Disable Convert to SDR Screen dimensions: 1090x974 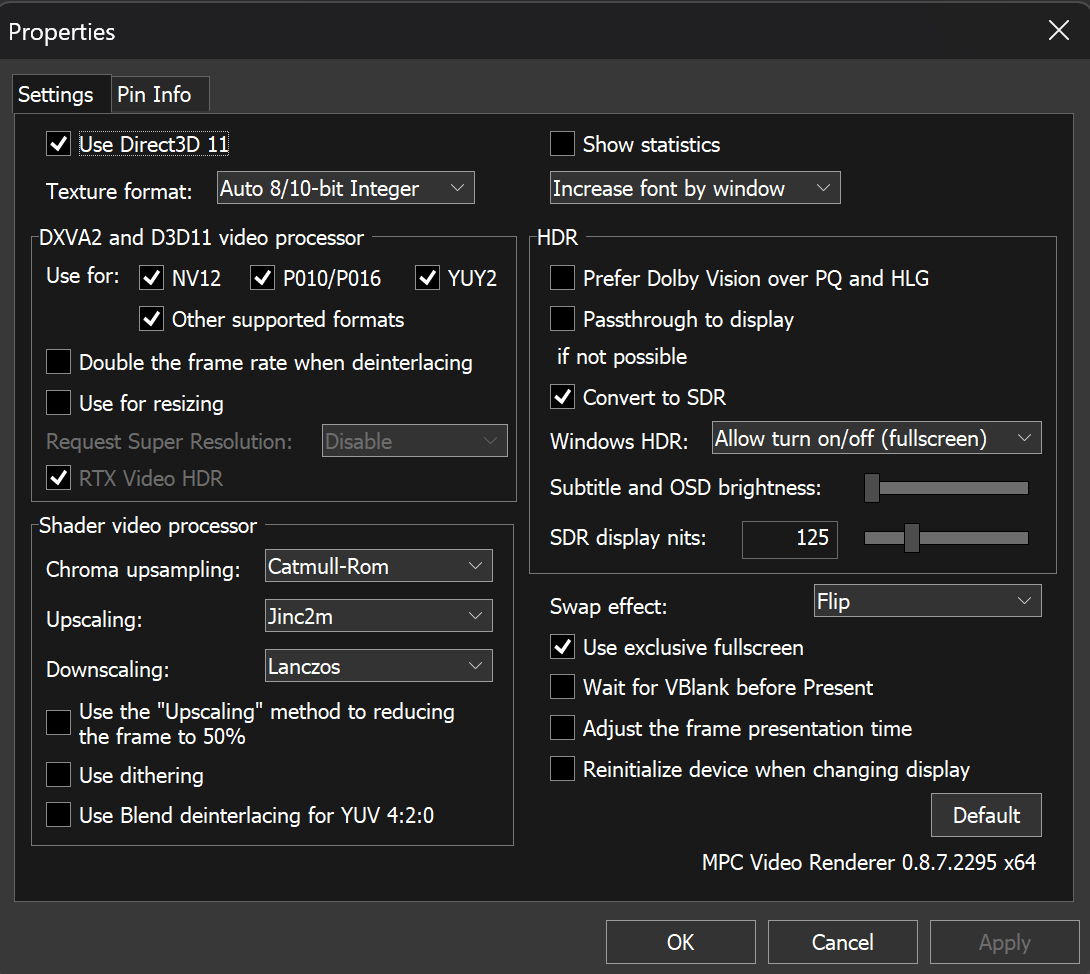coord(562,397)
